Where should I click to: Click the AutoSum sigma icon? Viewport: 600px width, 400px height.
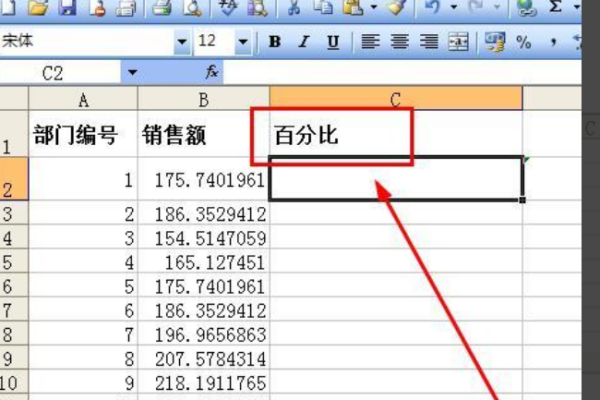click(556, 7)
